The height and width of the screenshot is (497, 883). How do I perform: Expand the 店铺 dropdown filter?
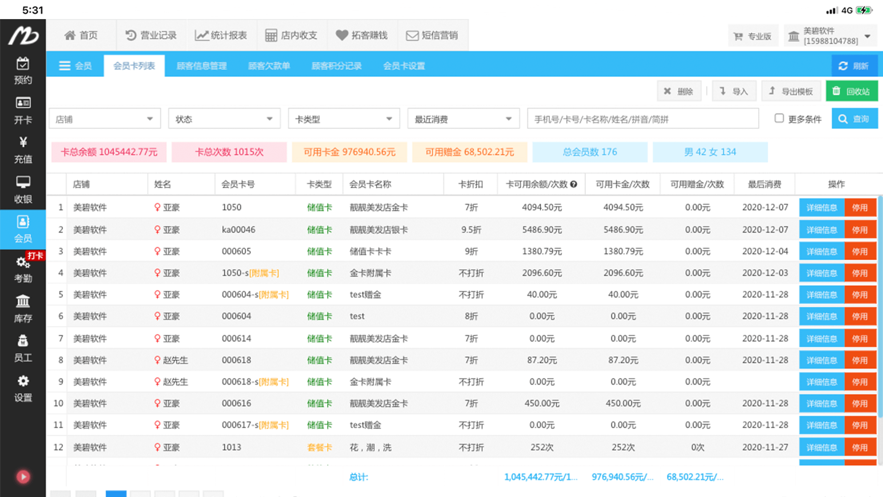pos(105,119)
